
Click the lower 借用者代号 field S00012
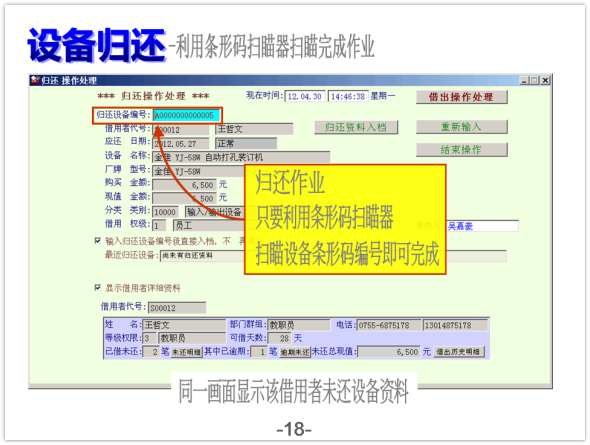(177, 308)
